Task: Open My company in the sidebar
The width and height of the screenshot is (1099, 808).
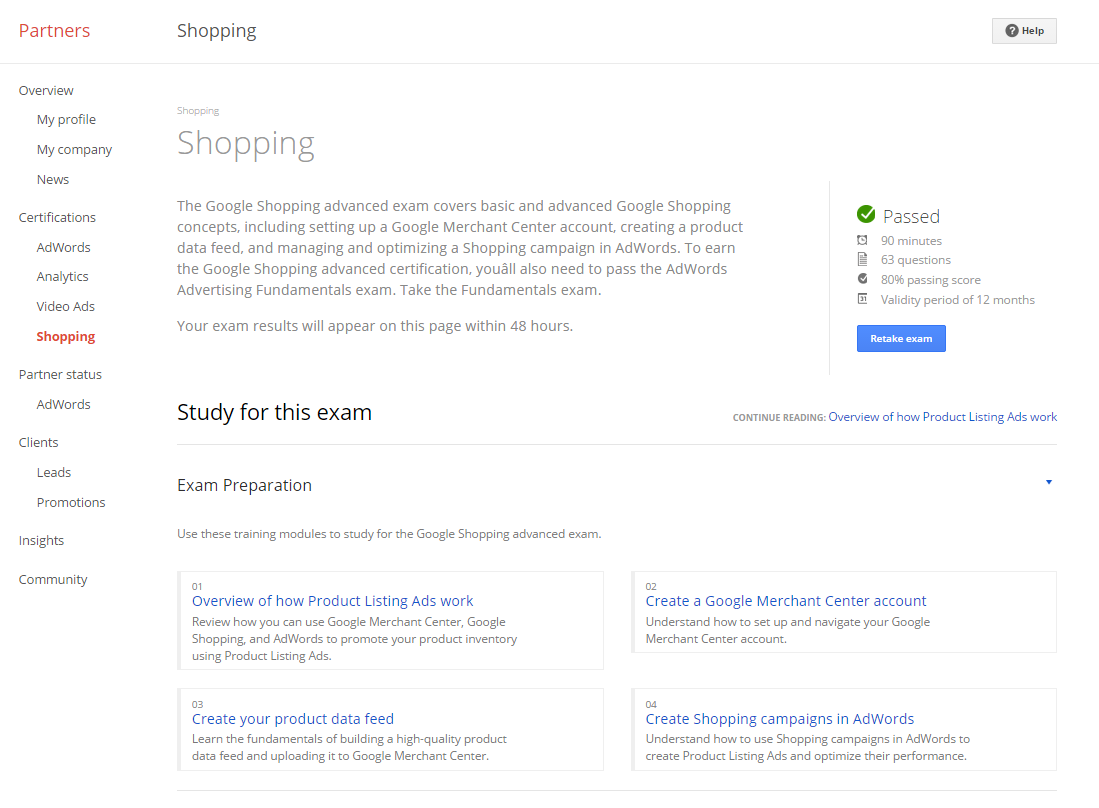Action: 74,150
